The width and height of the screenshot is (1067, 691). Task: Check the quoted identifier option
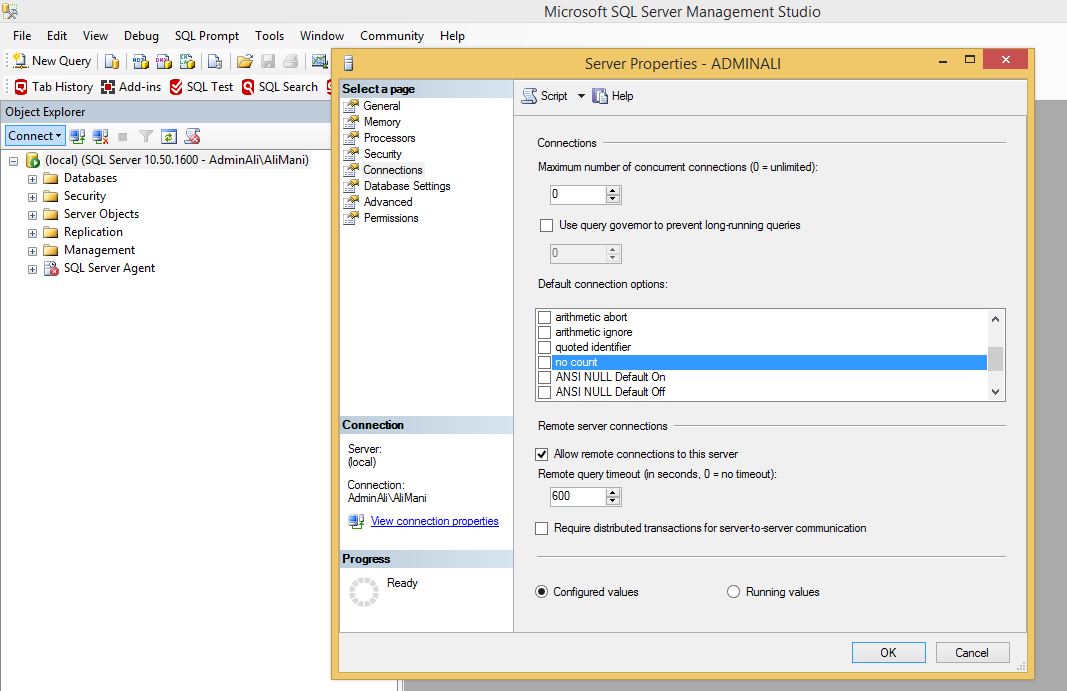[x=544, y=347]
